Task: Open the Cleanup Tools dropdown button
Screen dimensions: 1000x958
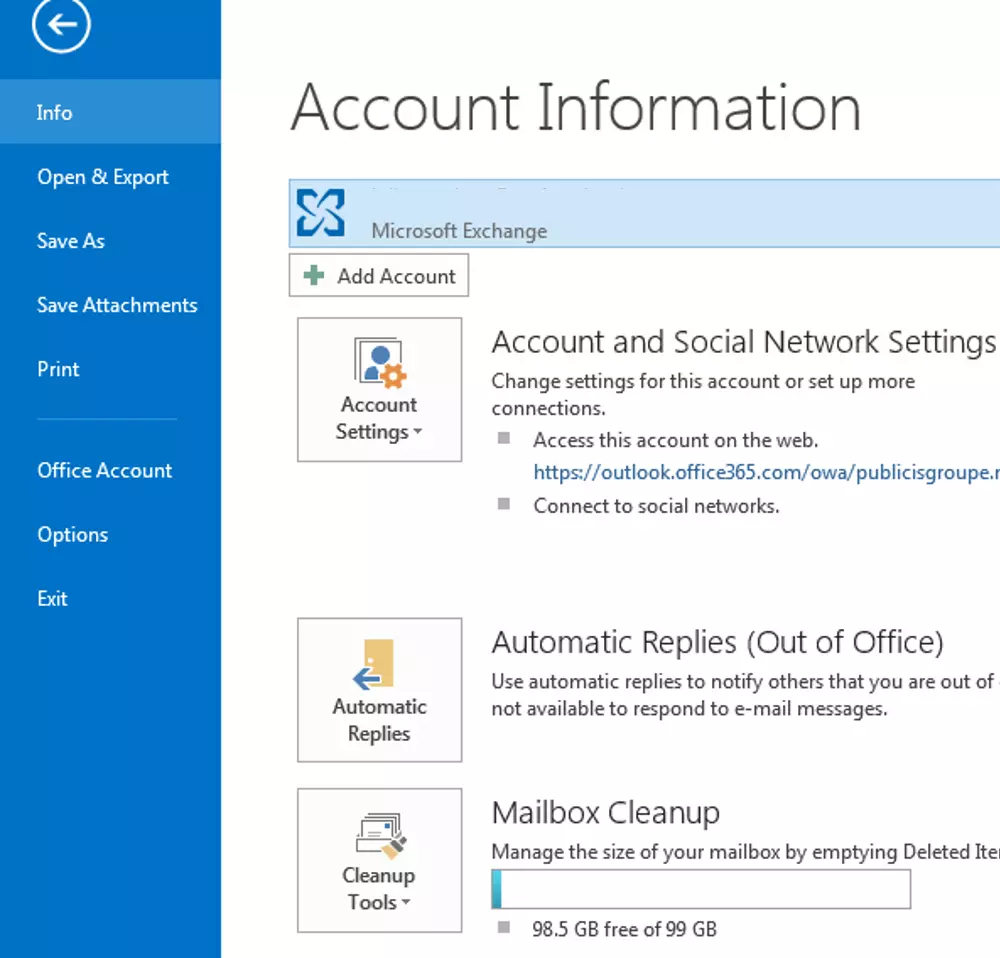Action: click(x=379, y=860)
